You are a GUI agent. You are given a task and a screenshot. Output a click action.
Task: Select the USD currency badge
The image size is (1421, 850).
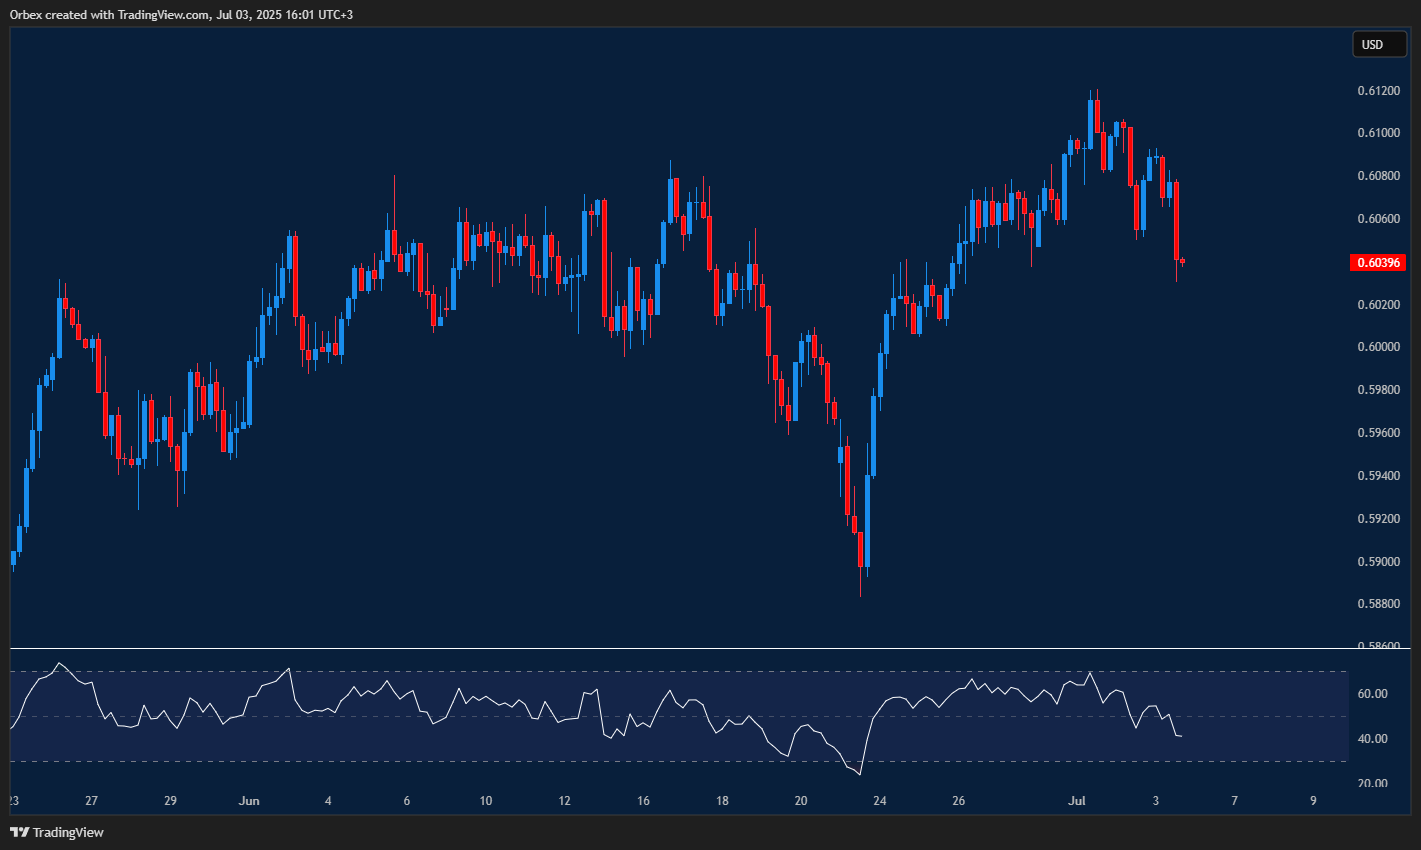1379,44
